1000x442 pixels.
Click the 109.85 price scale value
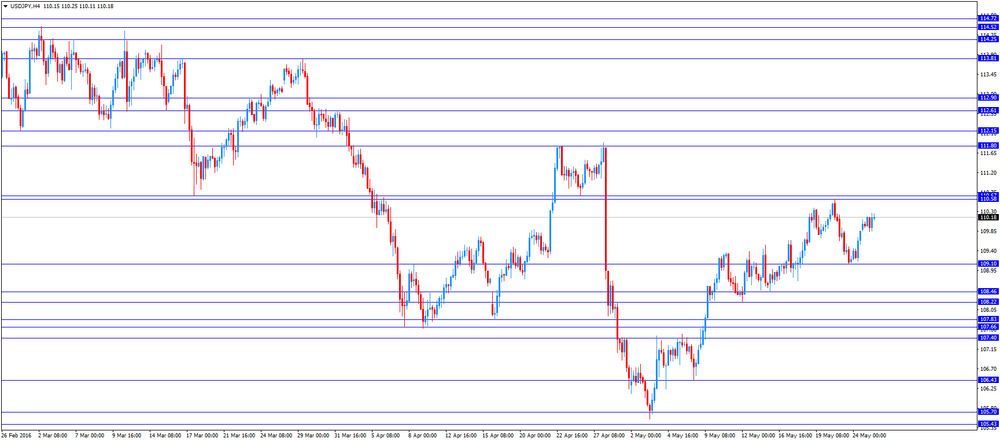[x=989, y=232]
